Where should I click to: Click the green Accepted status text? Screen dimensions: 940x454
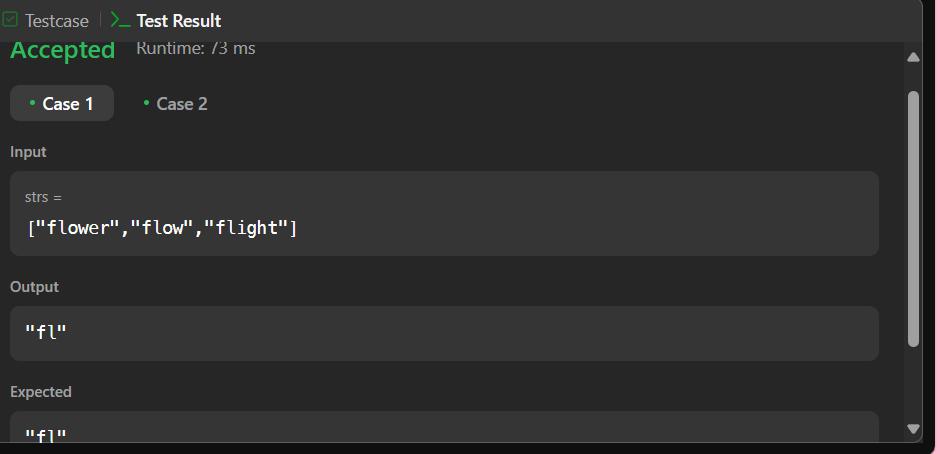pos(62,50)
